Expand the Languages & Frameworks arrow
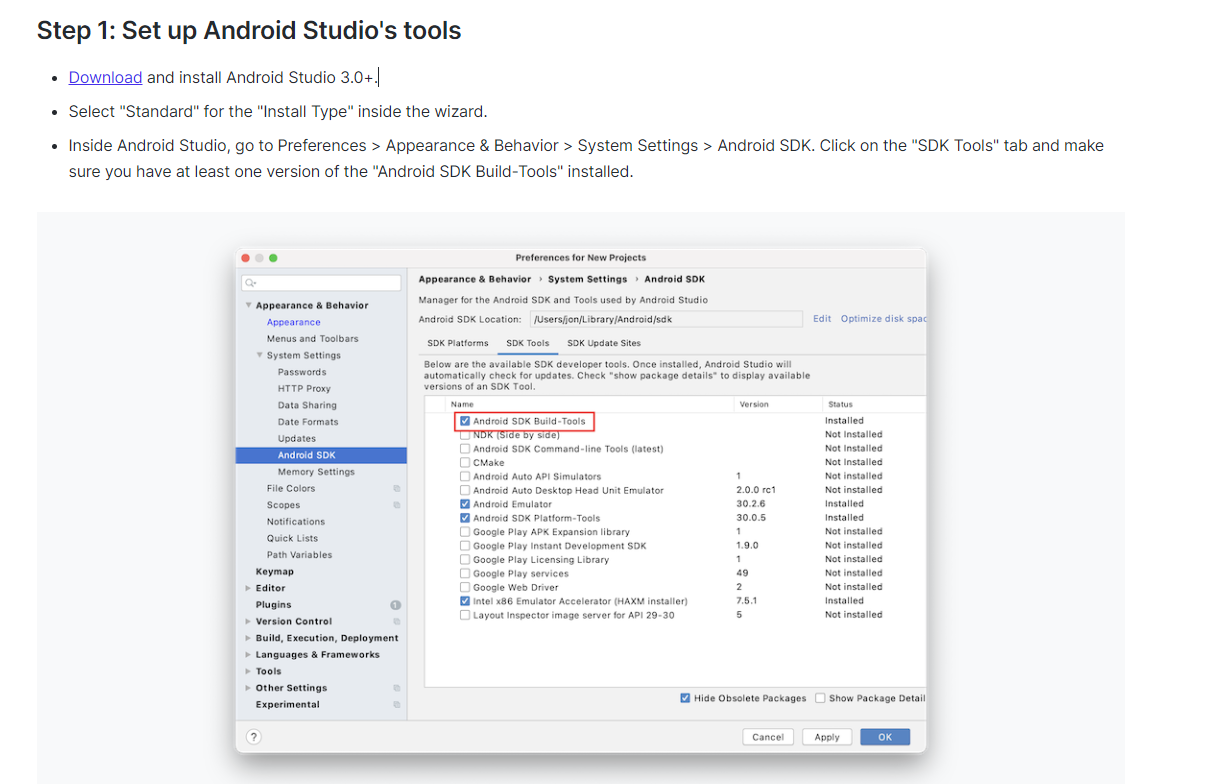Image resolution: width=1207 pixels, height=784 pixels. (x=249, y=655)
